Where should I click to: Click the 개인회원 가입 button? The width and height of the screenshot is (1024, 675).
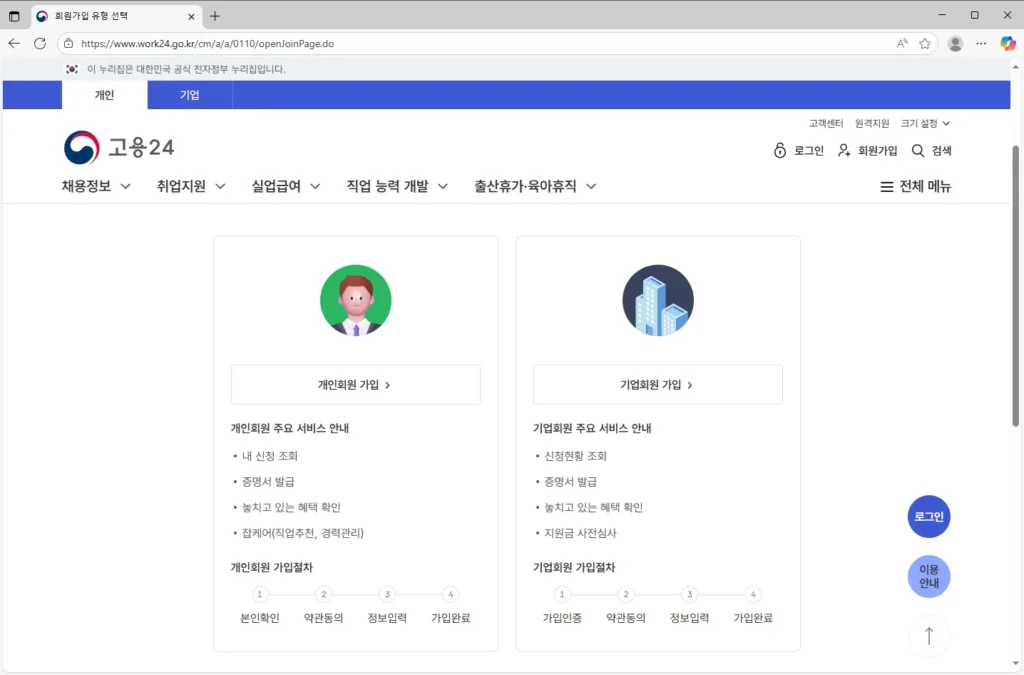[x=356, y=384]
